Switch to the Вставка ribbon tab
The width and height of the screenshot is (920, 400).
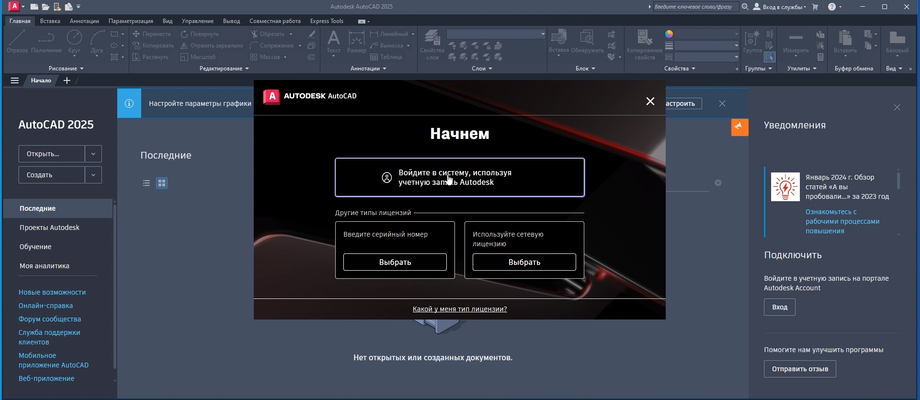click(50, 21)
